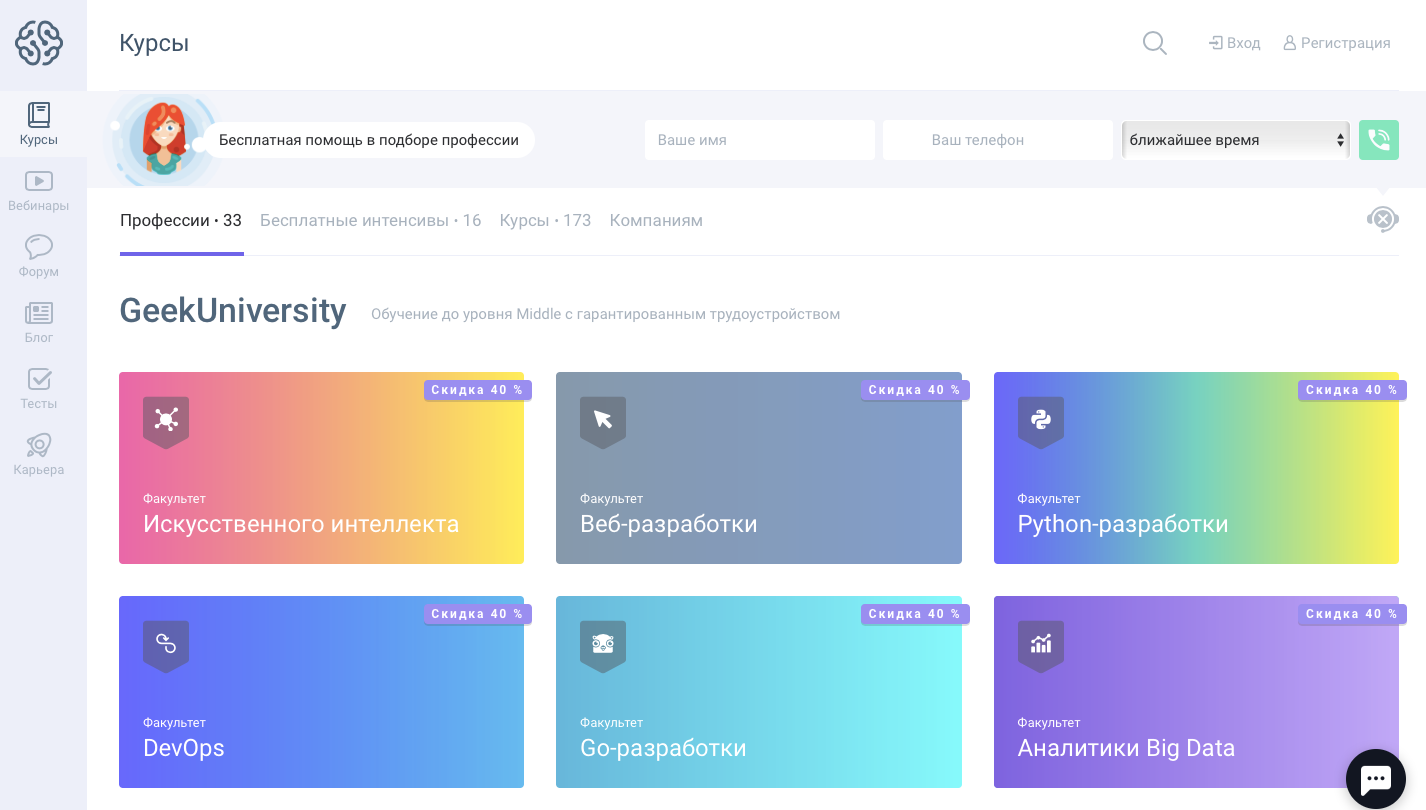This screenshot has height=810, width=1426.
Task: Click the GeekBrains brain logo
Action: click(39, 43)
